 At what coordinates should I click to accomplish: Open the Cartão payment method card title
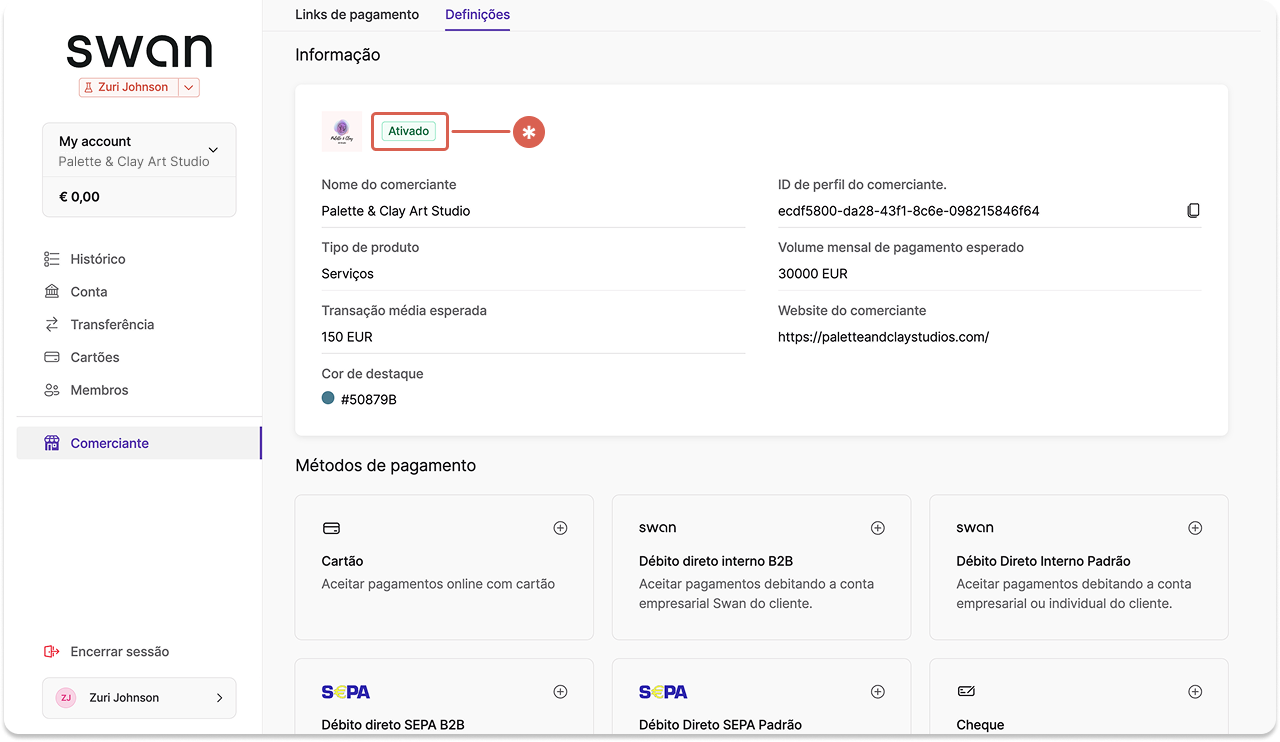click(343, 561)
